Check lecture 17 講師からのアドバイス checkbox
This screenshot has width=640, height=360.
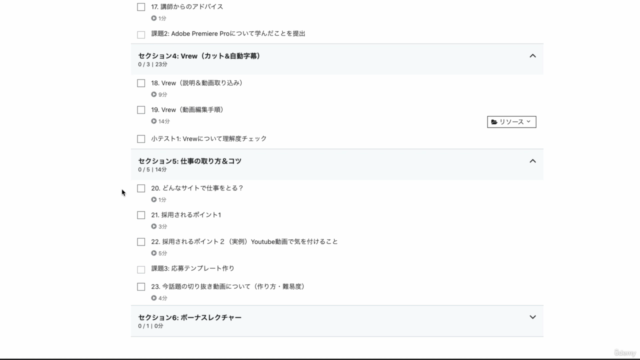point(141,7)
